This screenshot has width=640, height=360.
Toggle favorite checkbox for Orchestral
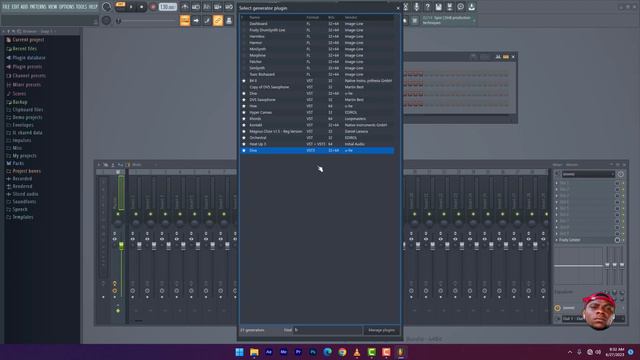click(x=244, y=138)
